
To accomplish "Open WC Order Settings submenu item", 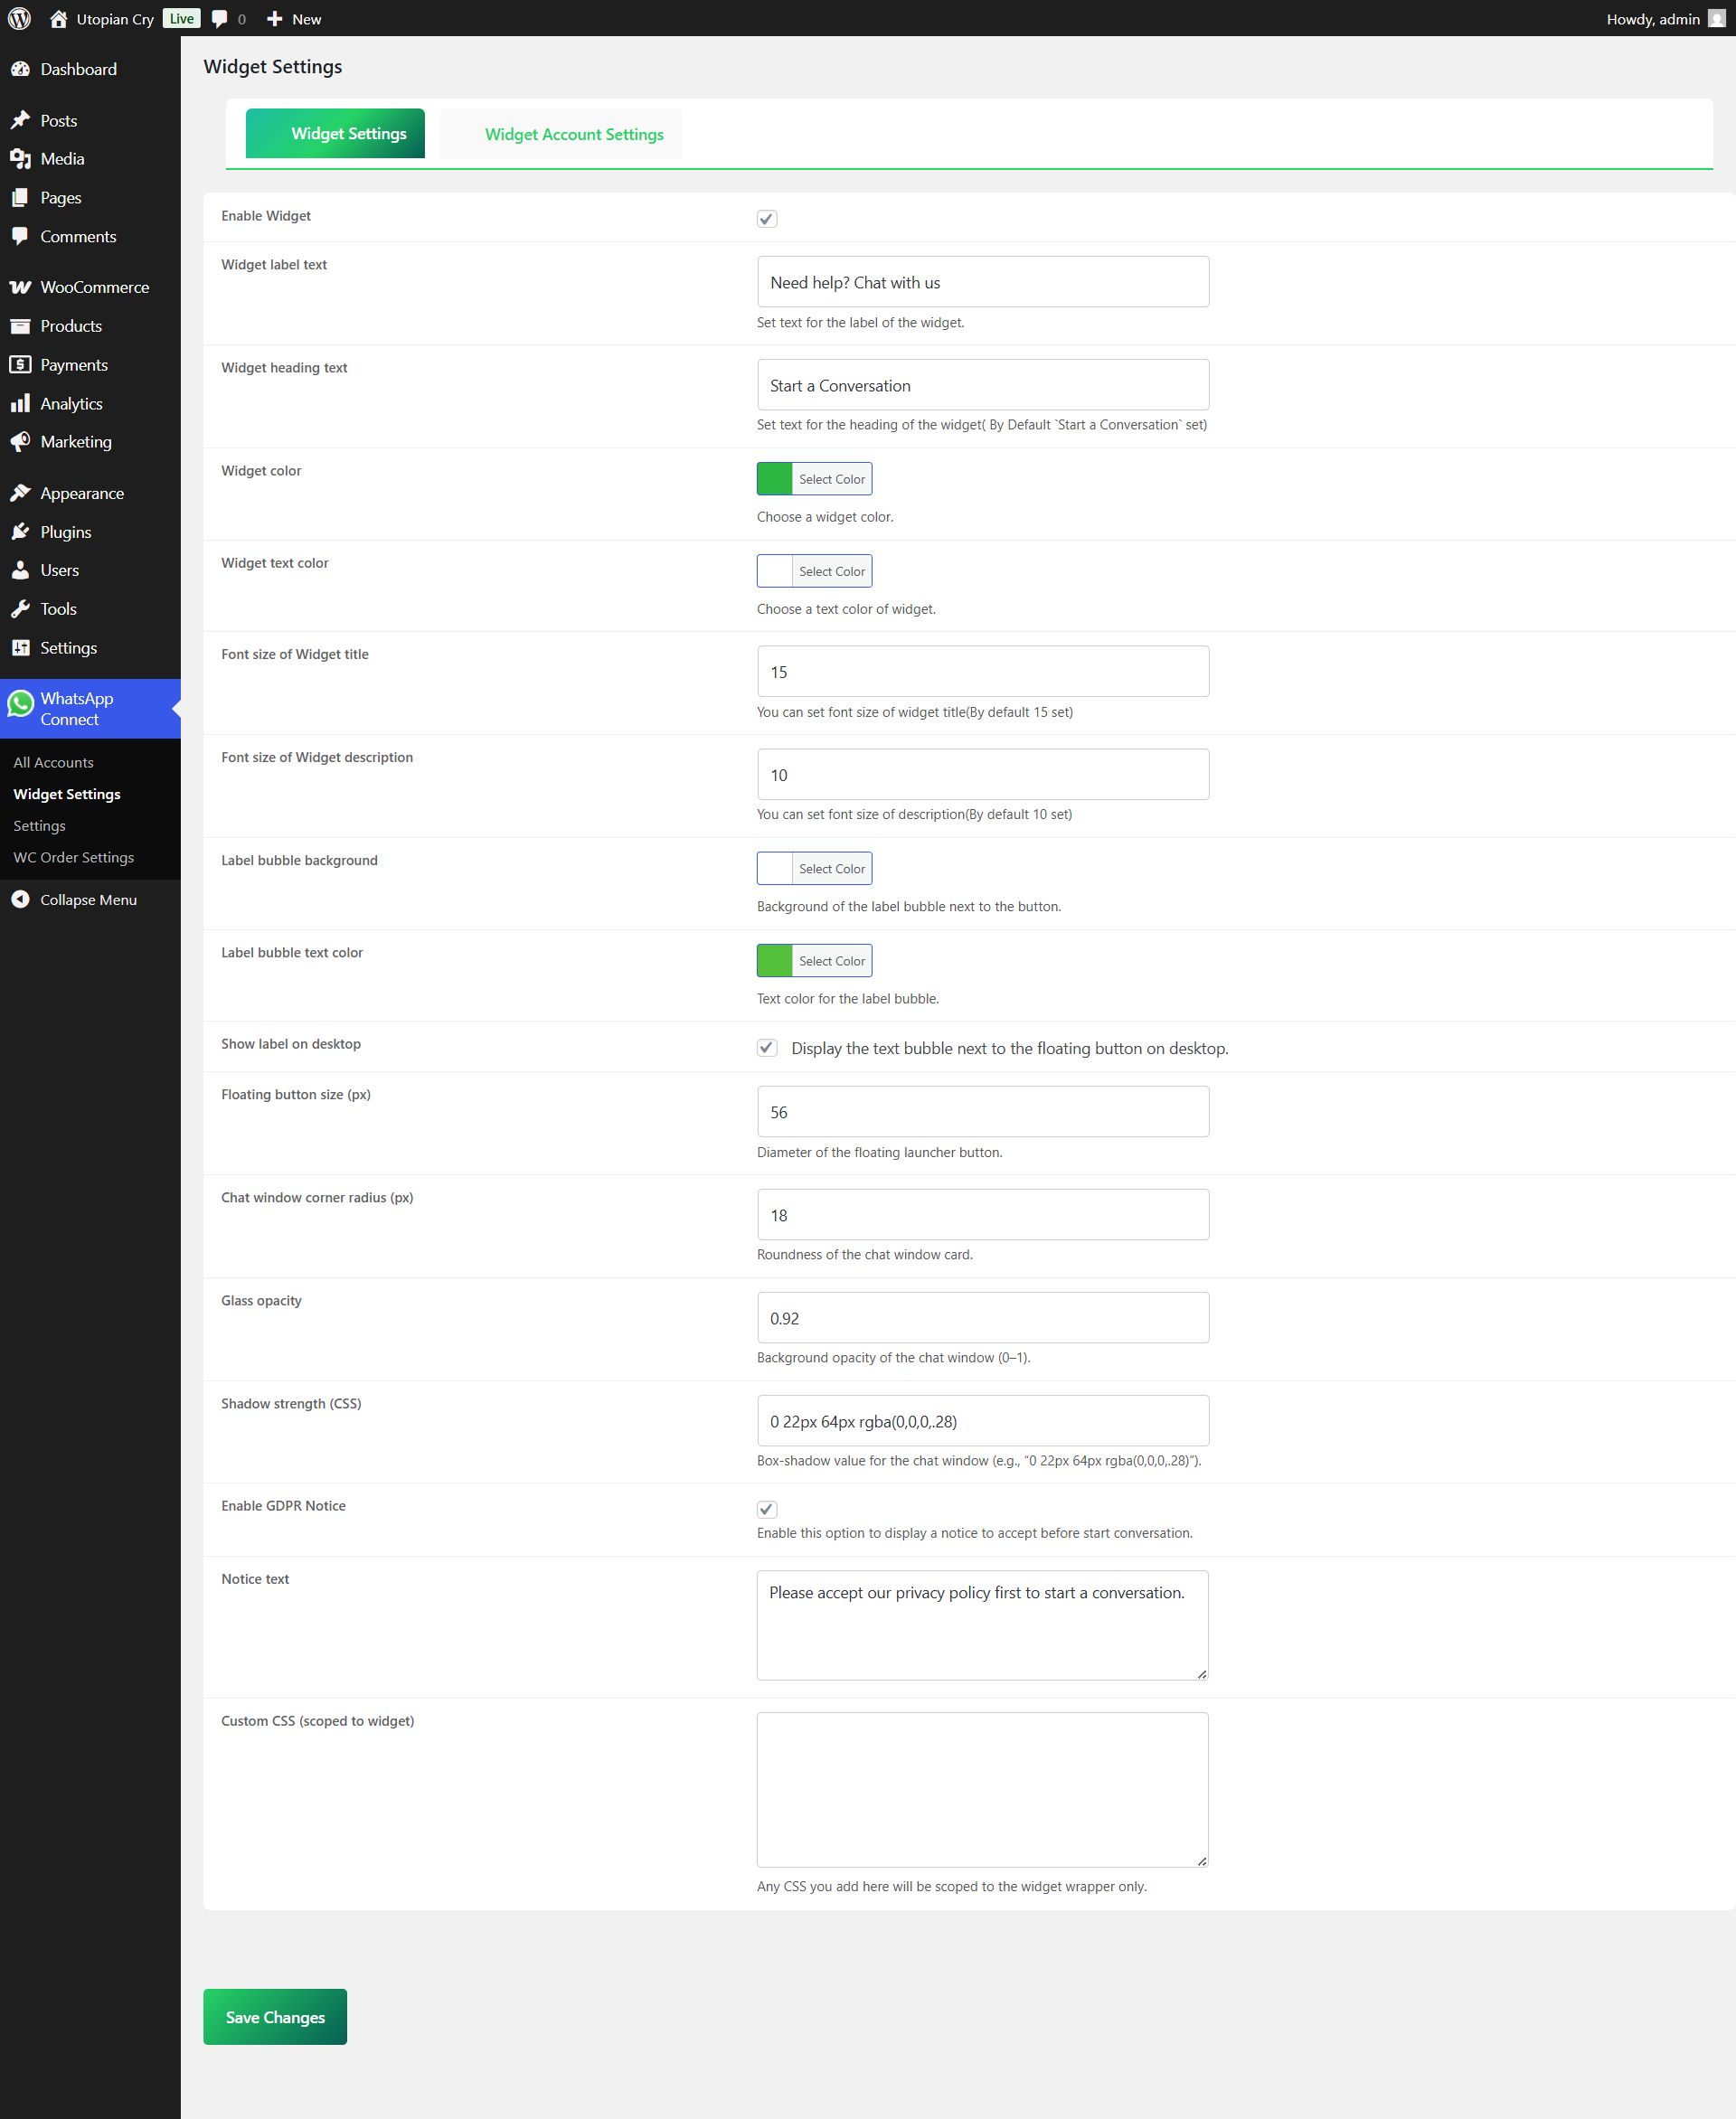I will tap(73, 857).
